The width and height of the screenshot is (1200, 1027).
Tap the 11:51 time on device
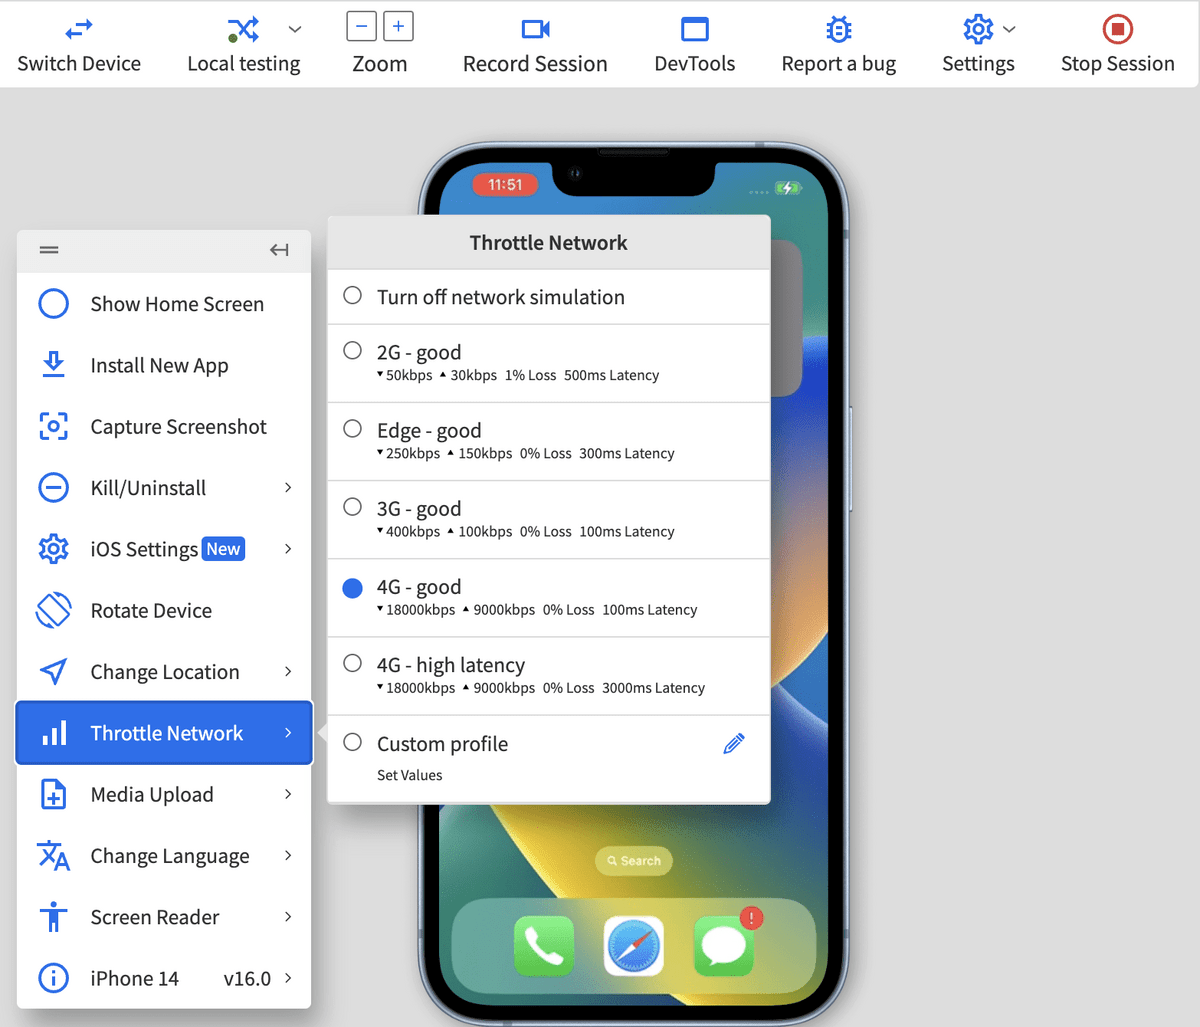[505, 185]
